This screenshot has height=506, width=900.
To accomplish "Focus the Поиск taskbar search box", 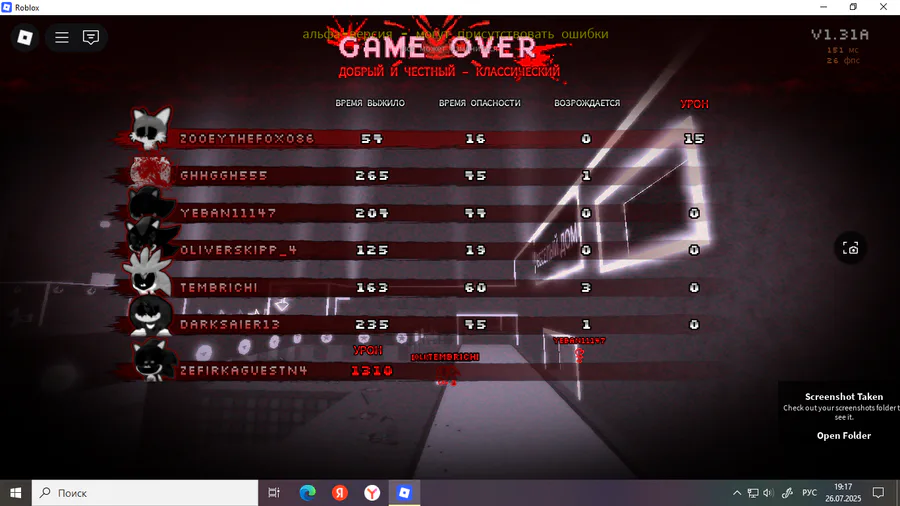I will click(x=145, y=493).
